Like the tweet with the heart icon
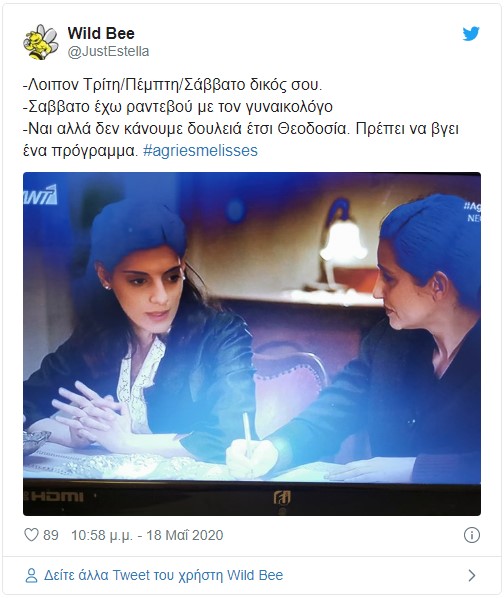The image size is (504, 598). (31, 535)
